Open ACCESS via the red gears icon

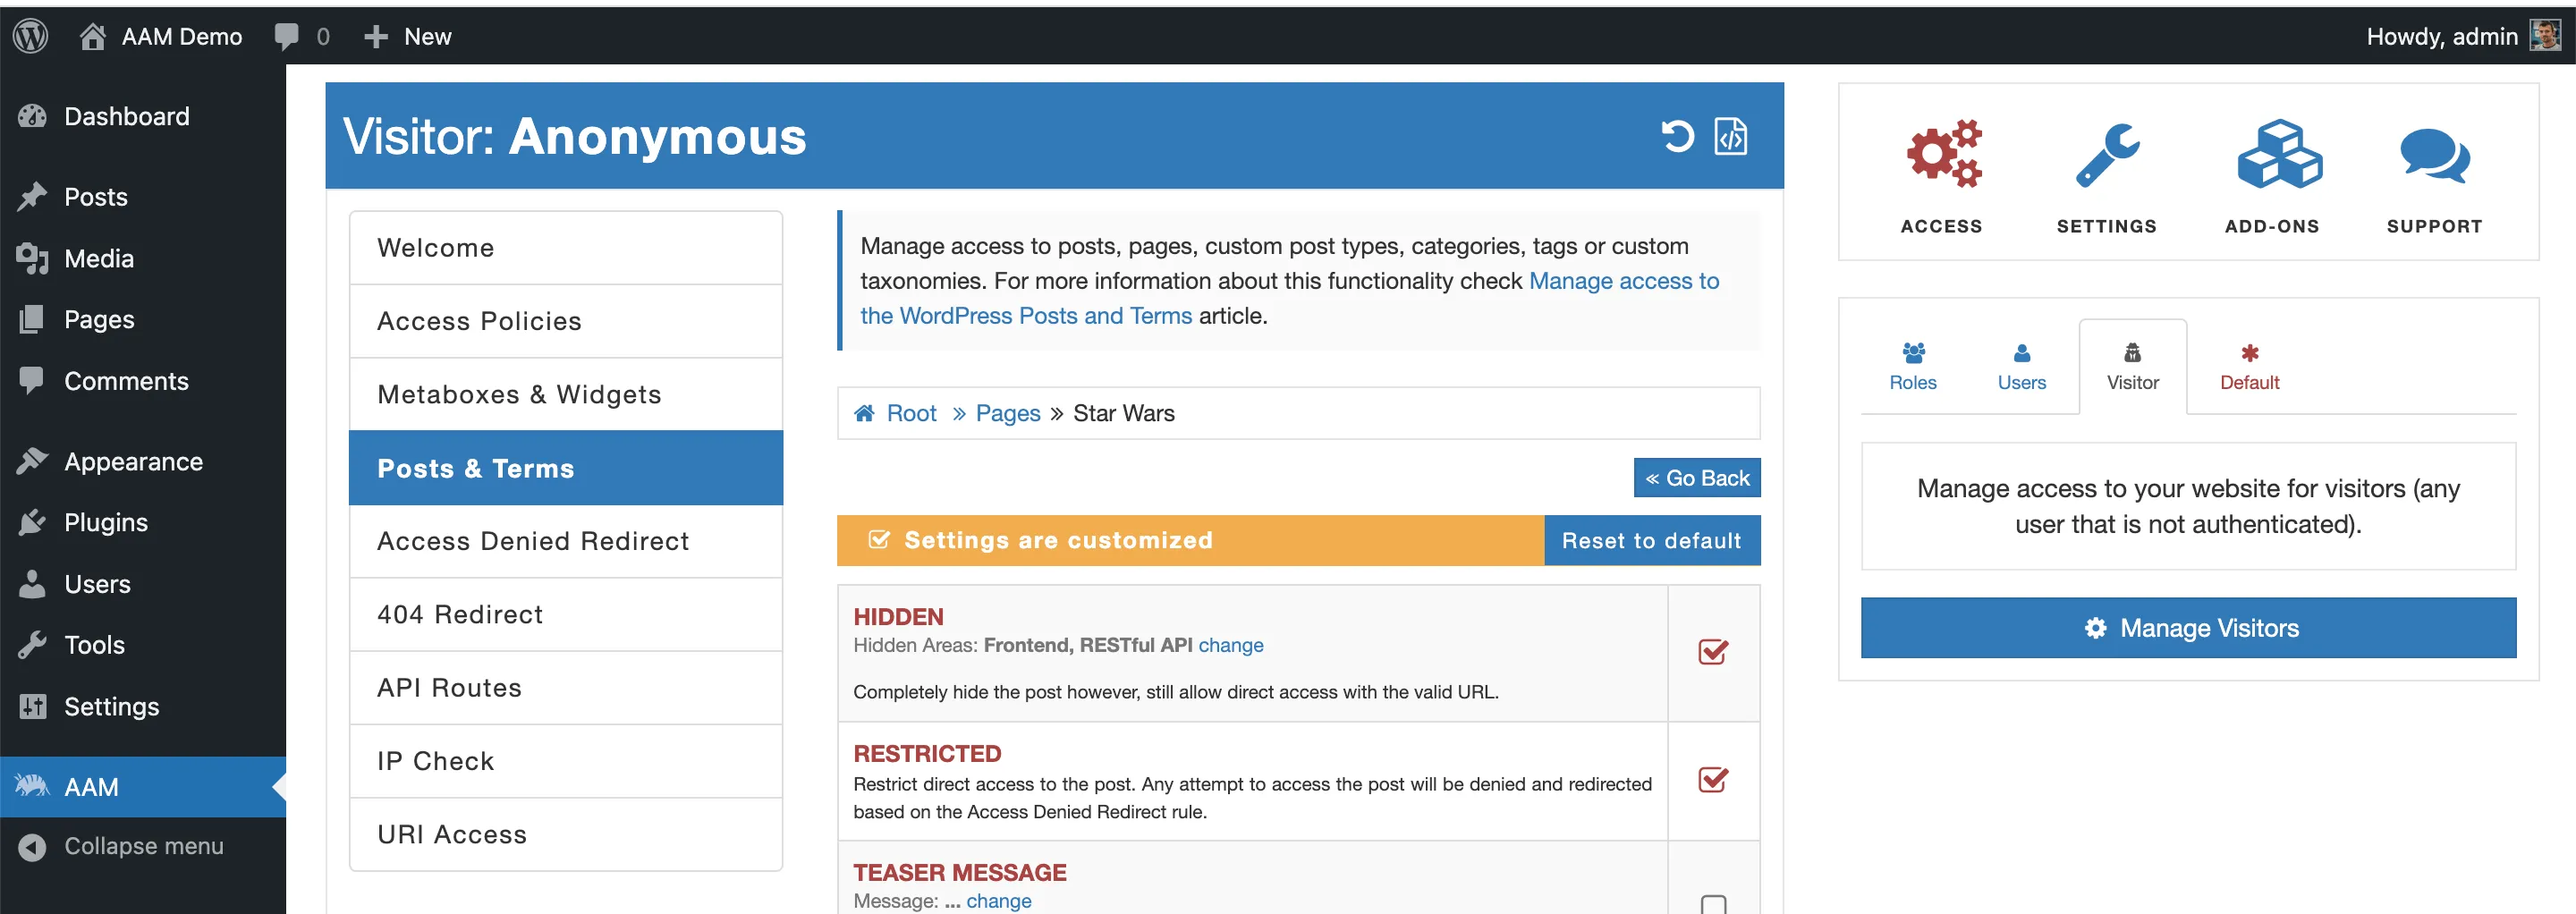pyautogui.click(x=1943, y=154)
